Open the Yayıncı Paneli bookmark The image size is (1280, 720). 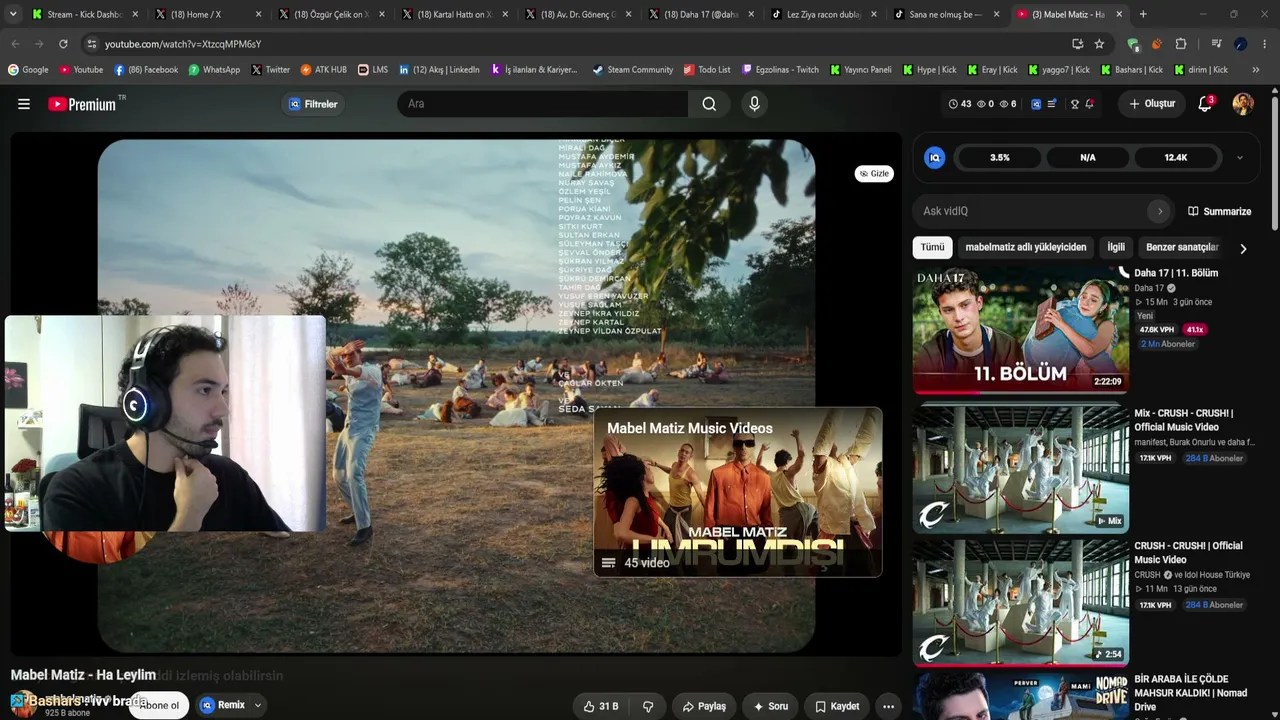coord(860,70)
